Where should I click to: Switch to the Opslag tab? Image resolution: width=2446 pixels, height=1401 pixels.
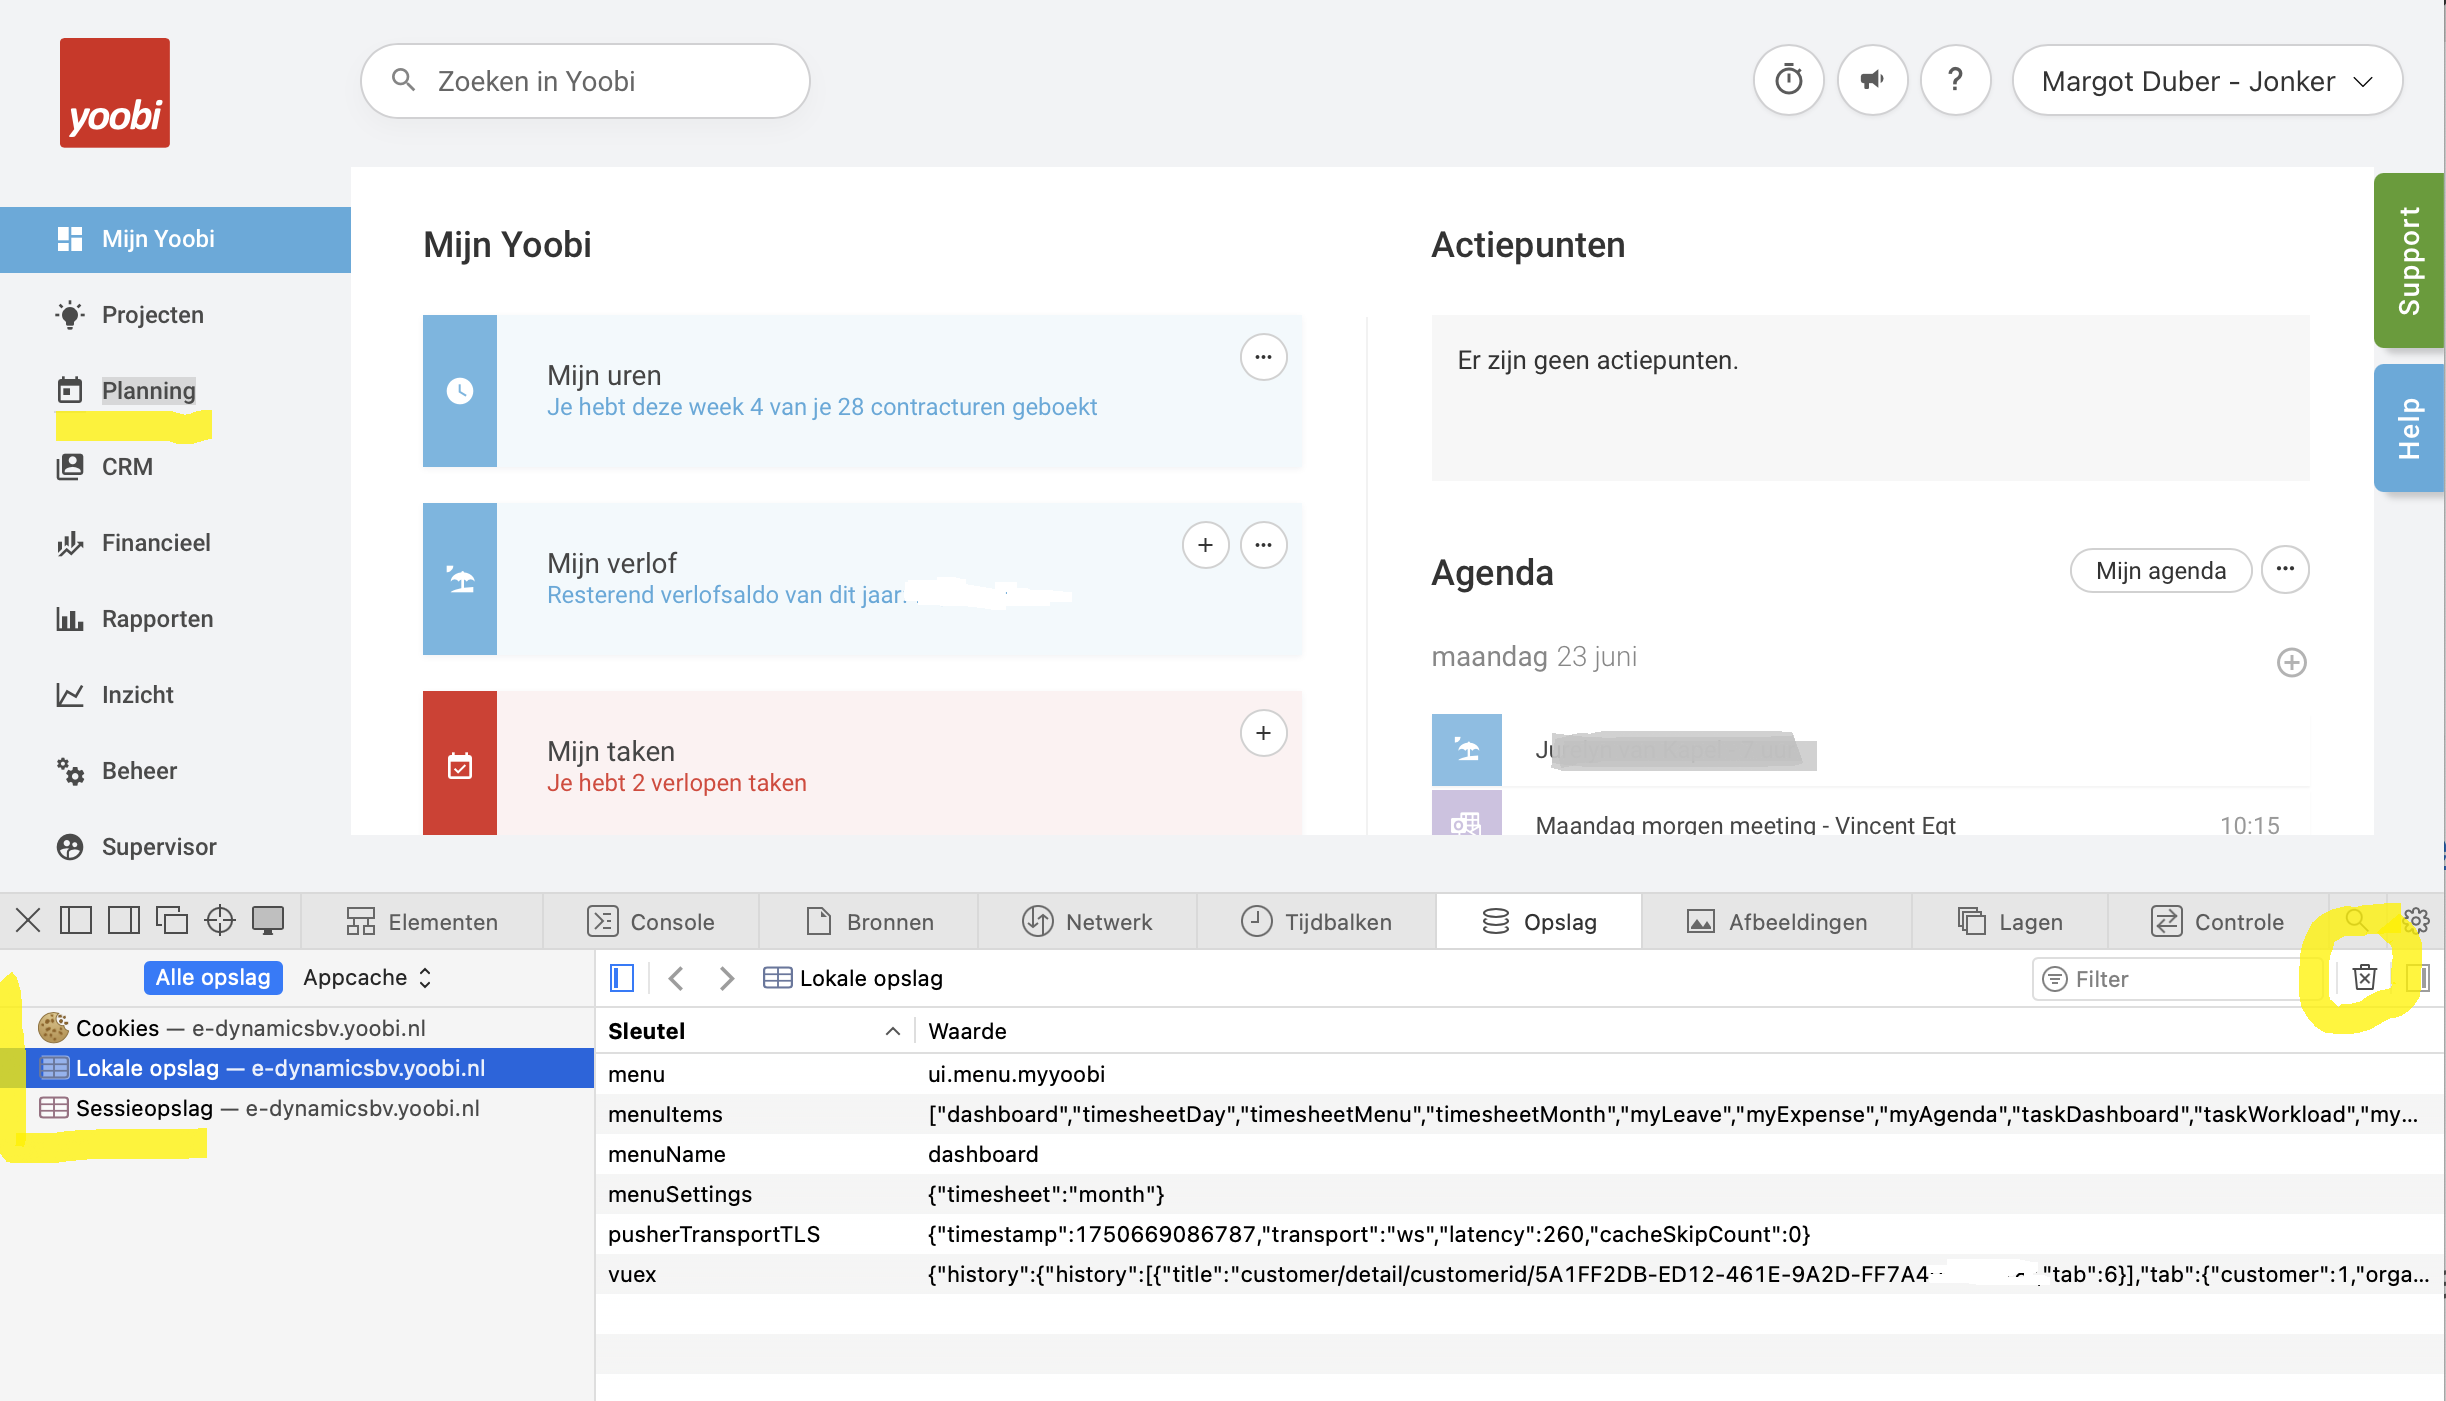(x=1539, y=922)
